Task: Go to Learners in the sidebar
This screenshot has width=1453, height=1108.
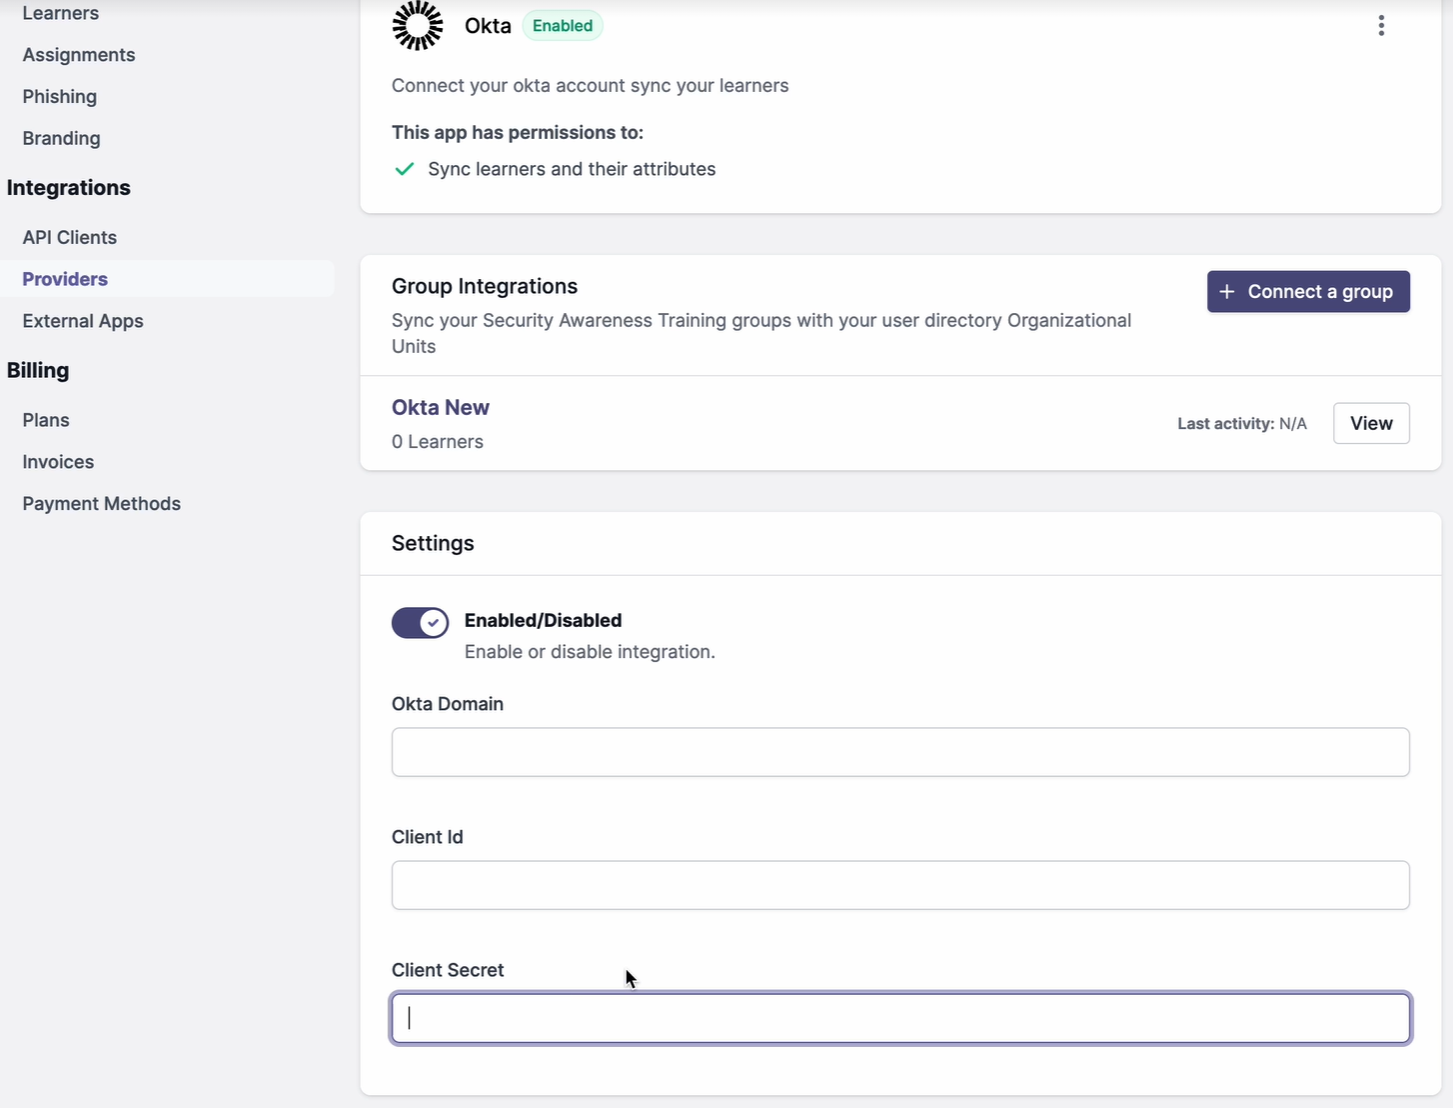Action: coord(61,13)
